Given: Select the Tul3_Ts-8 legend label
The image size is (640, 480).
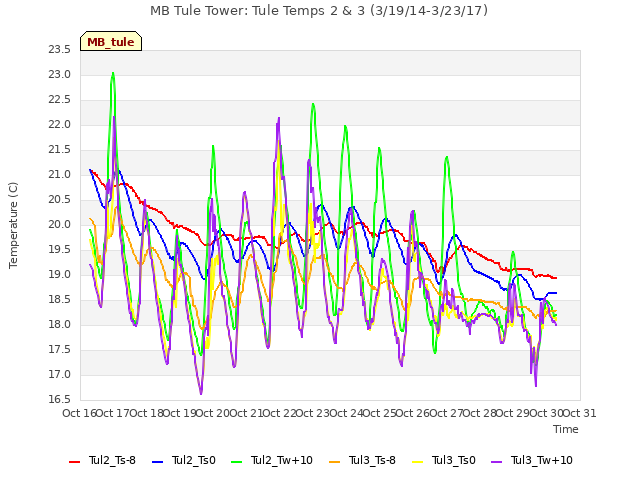Looking at the screenshot, I should [372, 460].
